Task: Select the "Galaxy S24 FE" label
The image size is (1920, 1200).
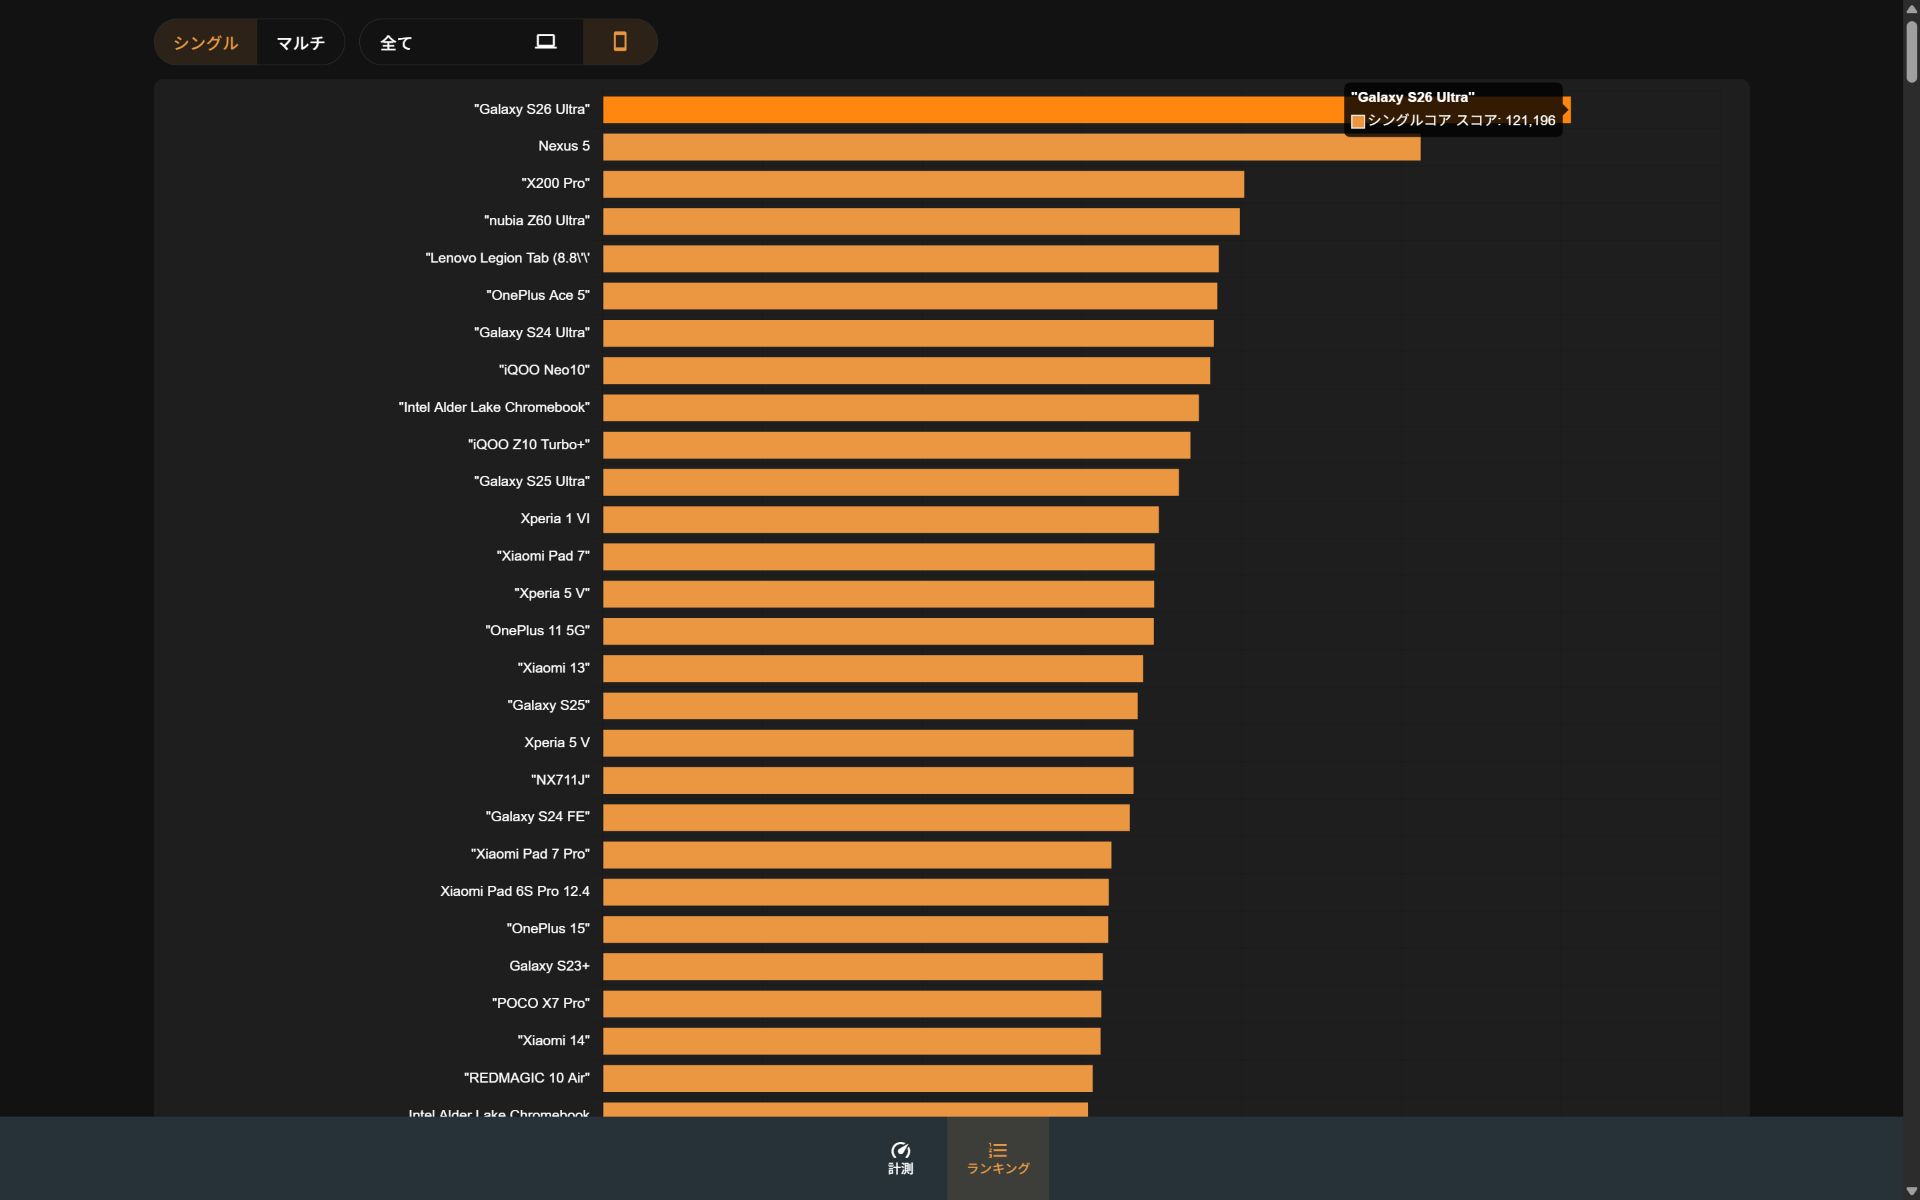Action: 538,817
